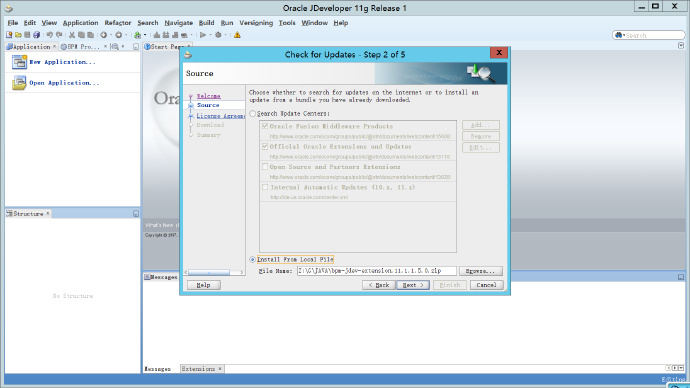Open the editor tab list dropdown
Screen dimensions: 690x388
point(681,46)
